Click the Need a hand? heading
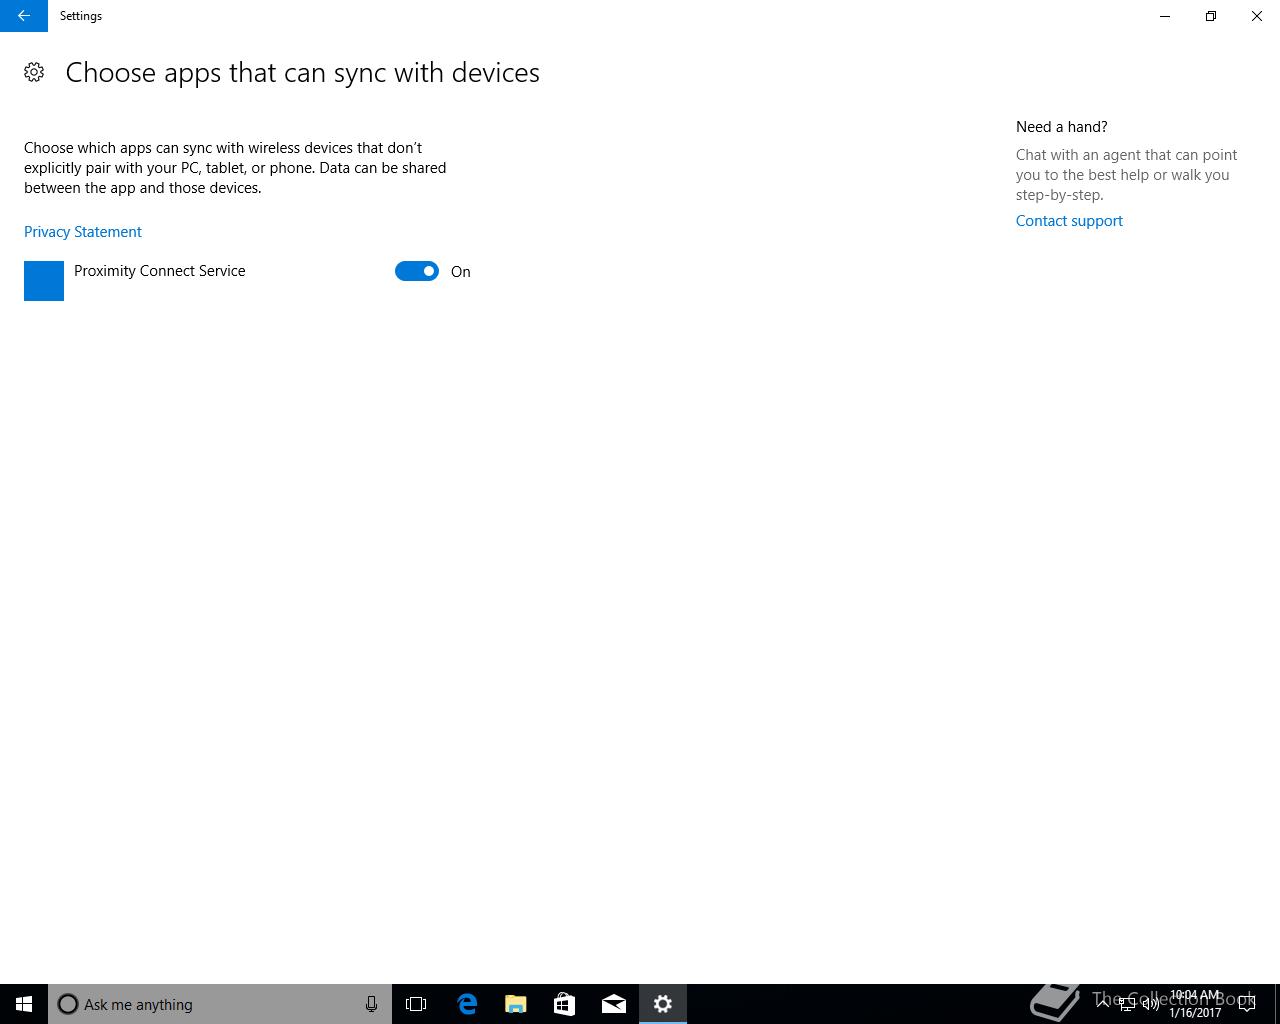The width and height of the screenshot is (1280, 1024). coord(1062,127)
